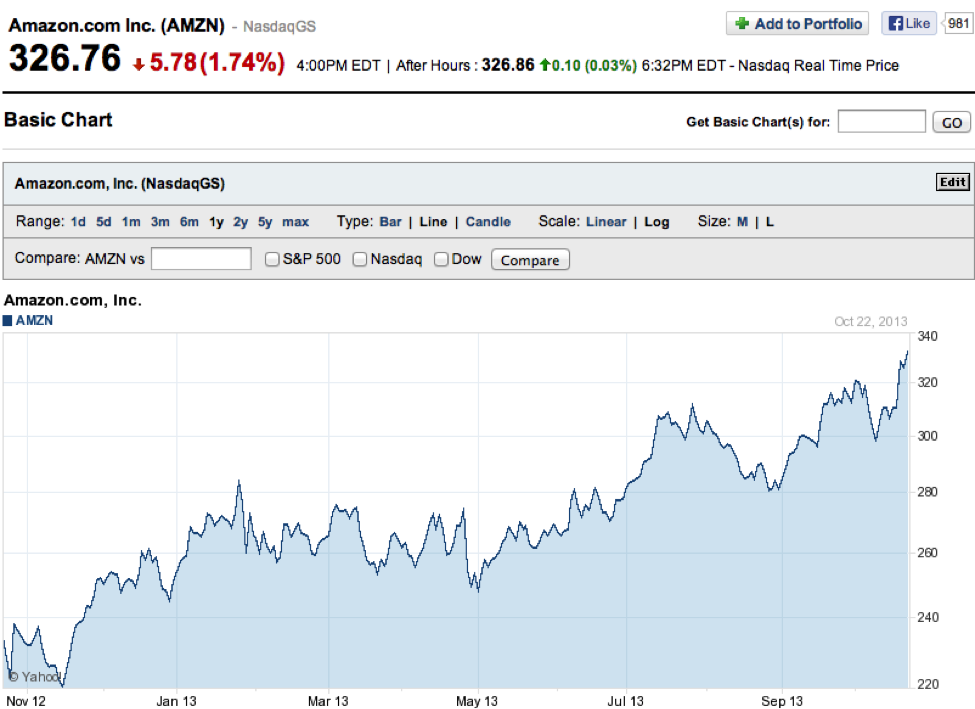
Task: Set chart size to M
Action: pos(742,222)
